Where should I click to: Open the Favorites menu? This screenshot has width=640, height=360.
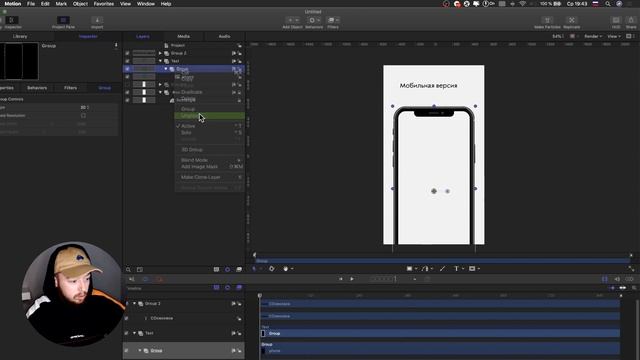click(104, 4)
